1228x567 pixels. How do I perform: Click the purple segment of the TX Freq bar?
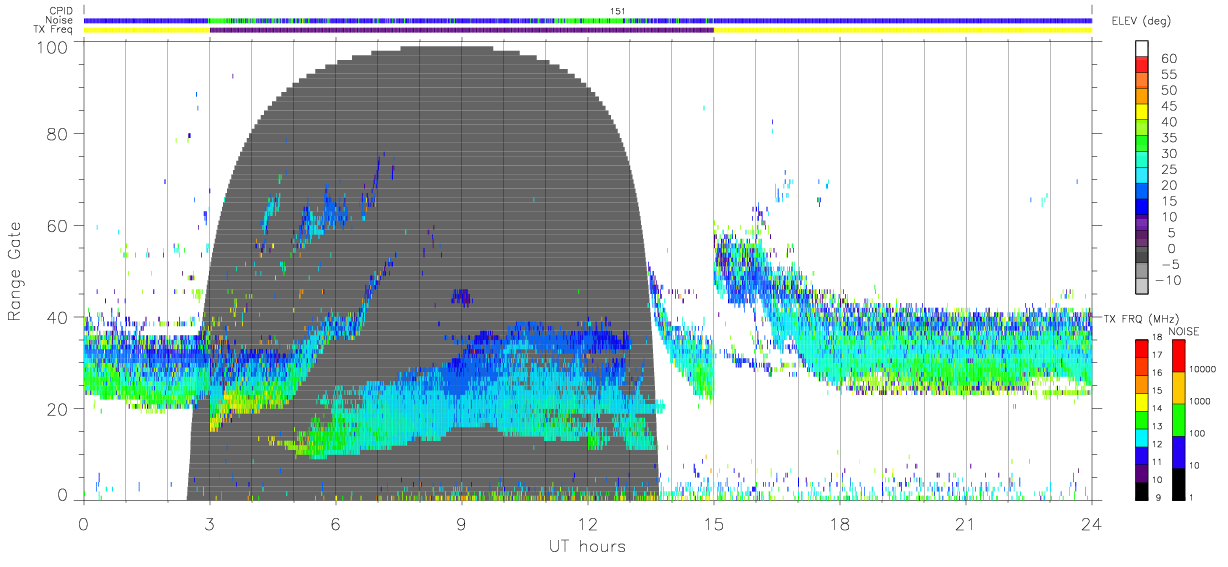462,30
